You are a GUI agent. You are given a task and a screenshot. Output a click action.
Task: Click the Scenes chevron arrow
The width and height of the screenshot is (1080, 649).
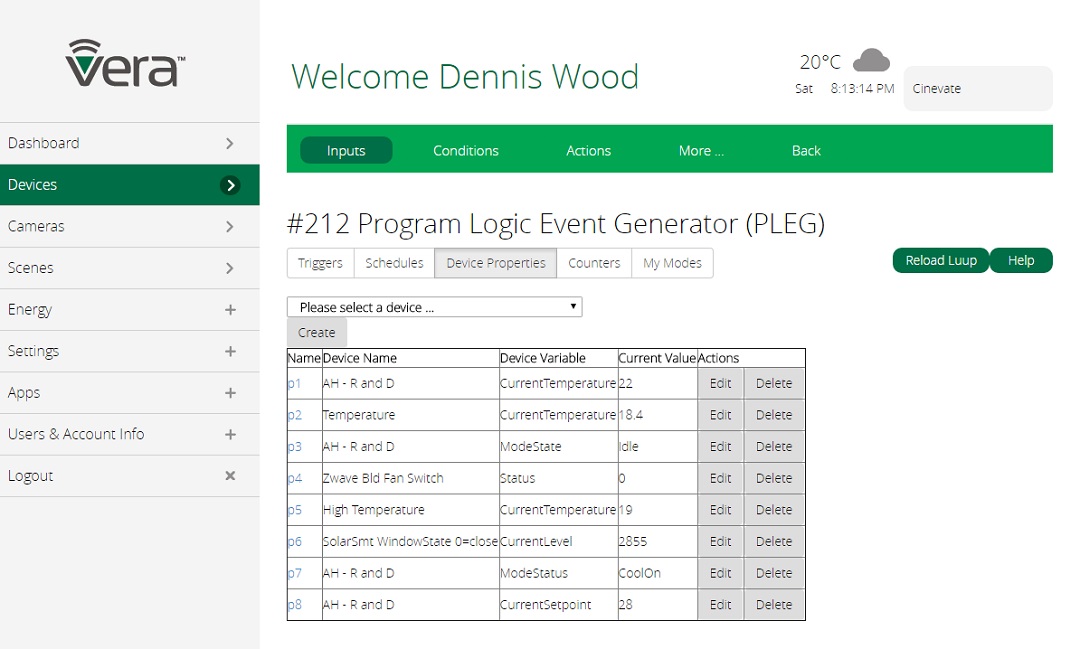[x=230, y=268]
